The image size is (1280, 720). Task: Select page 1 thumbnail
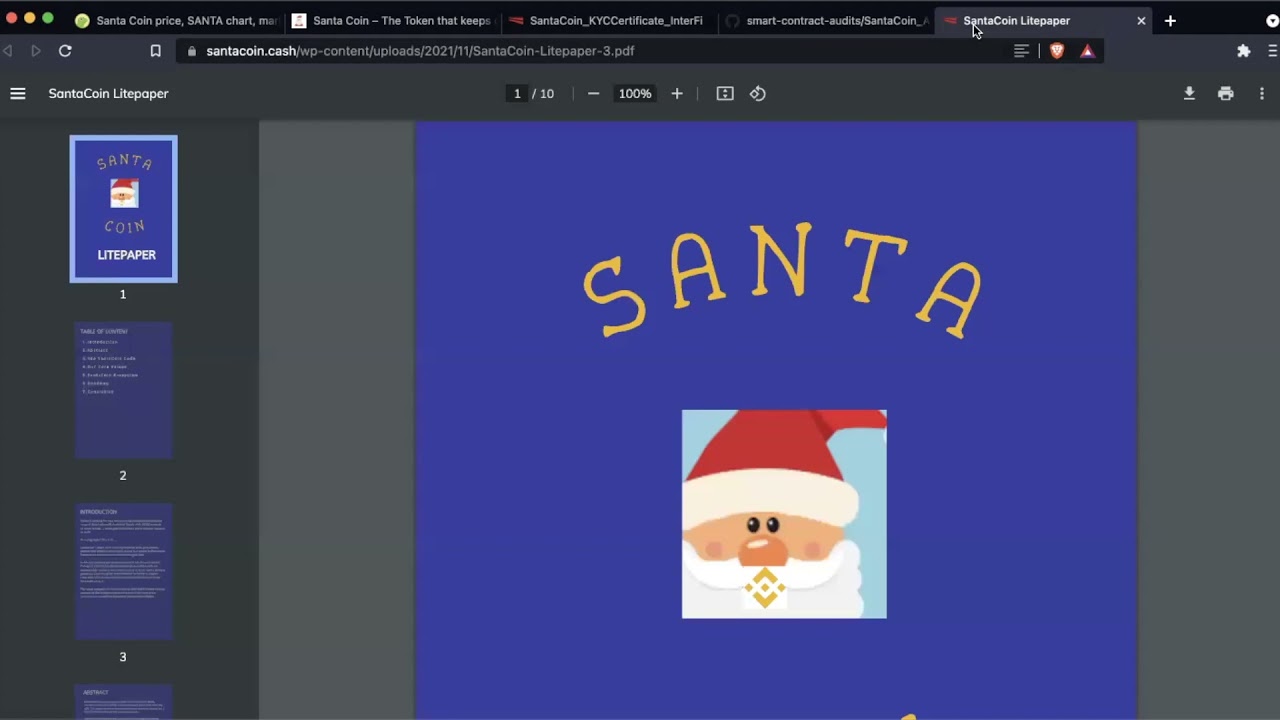tap(123, 208)
